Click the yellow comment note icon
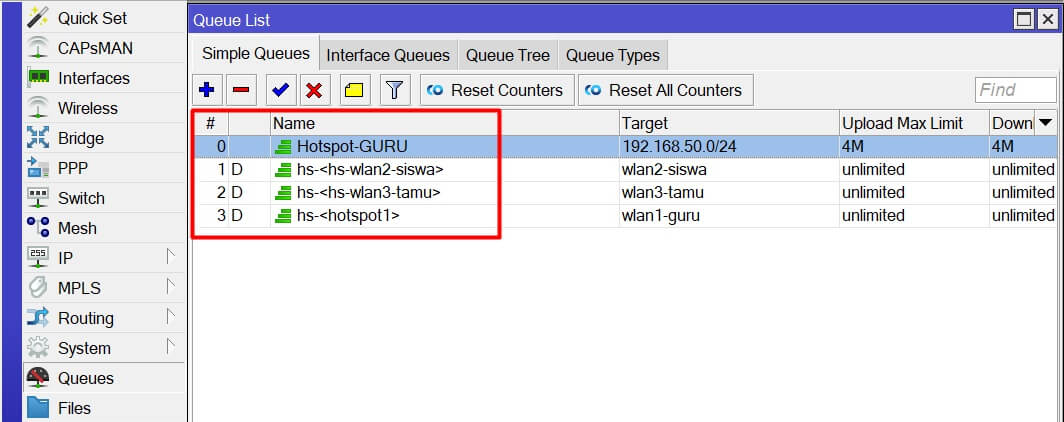 coord(354,90)
